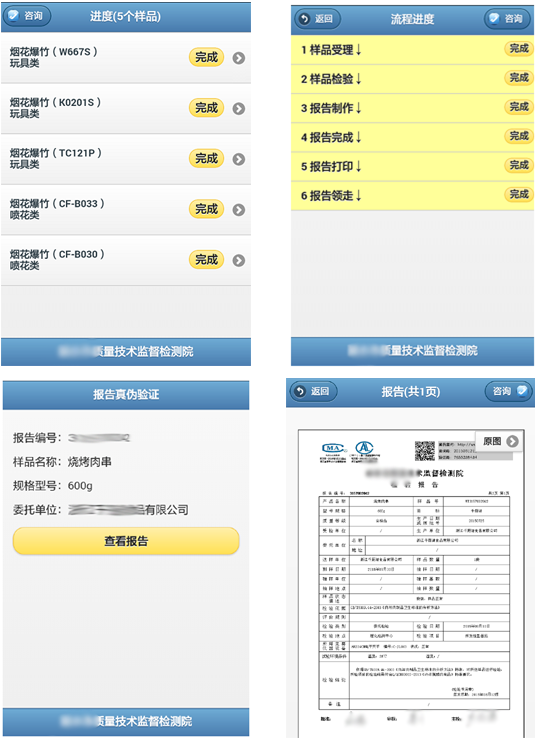535x739 pixels.
Task: Tap 完成 badge for TC121P sample
Action: (206, 158)
